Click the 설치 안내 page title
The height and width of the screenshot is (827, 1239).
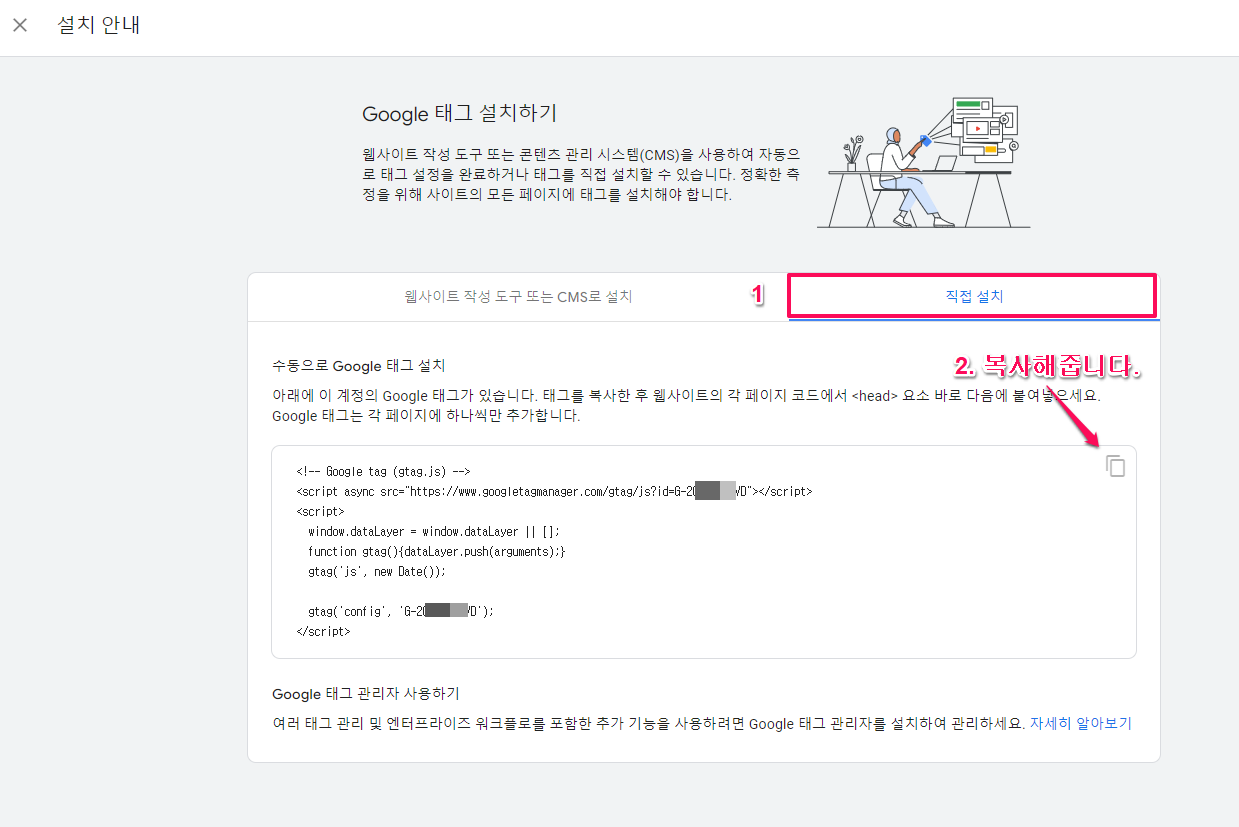tap(99, 25)
